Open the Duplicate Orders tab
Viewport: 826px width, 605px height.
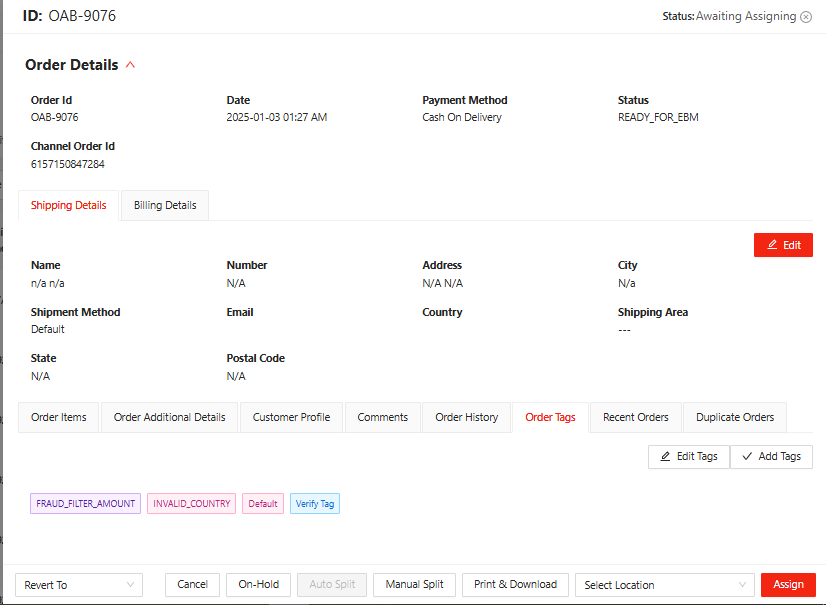click(x=735, y=418)
